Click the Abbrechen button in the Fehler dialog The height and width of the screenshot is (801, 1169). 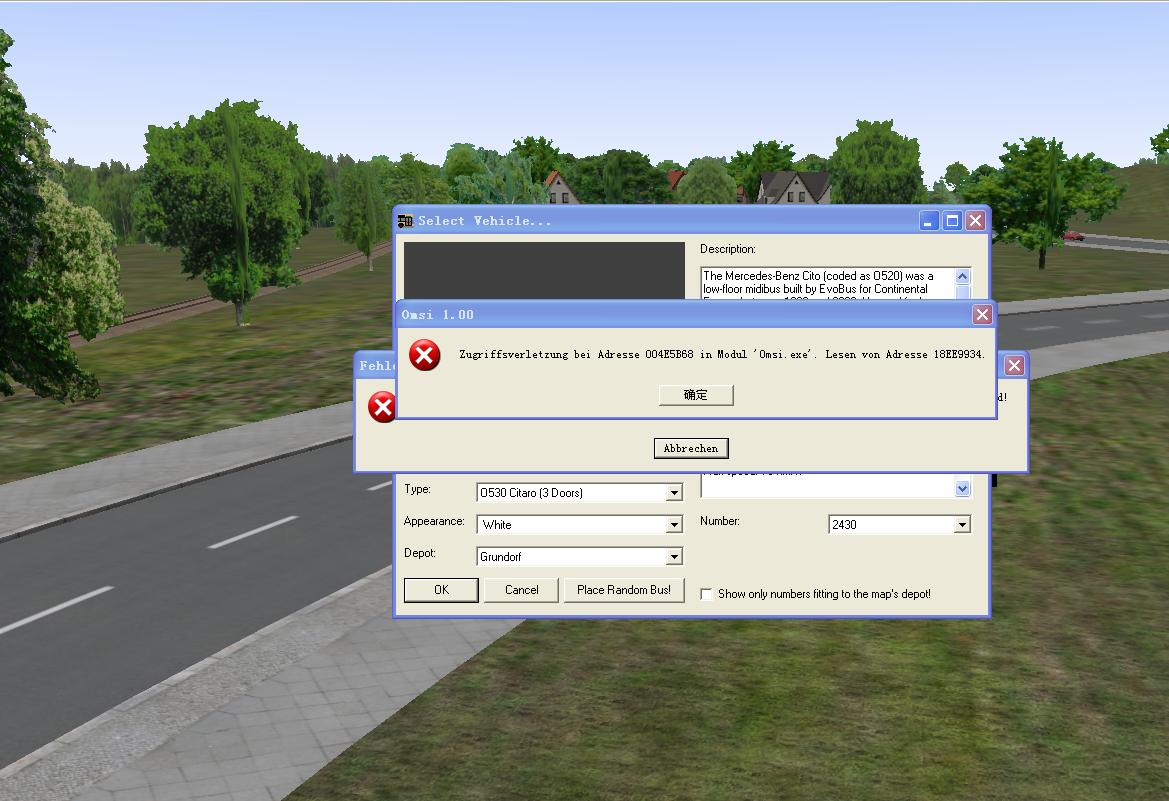[691, 448]
